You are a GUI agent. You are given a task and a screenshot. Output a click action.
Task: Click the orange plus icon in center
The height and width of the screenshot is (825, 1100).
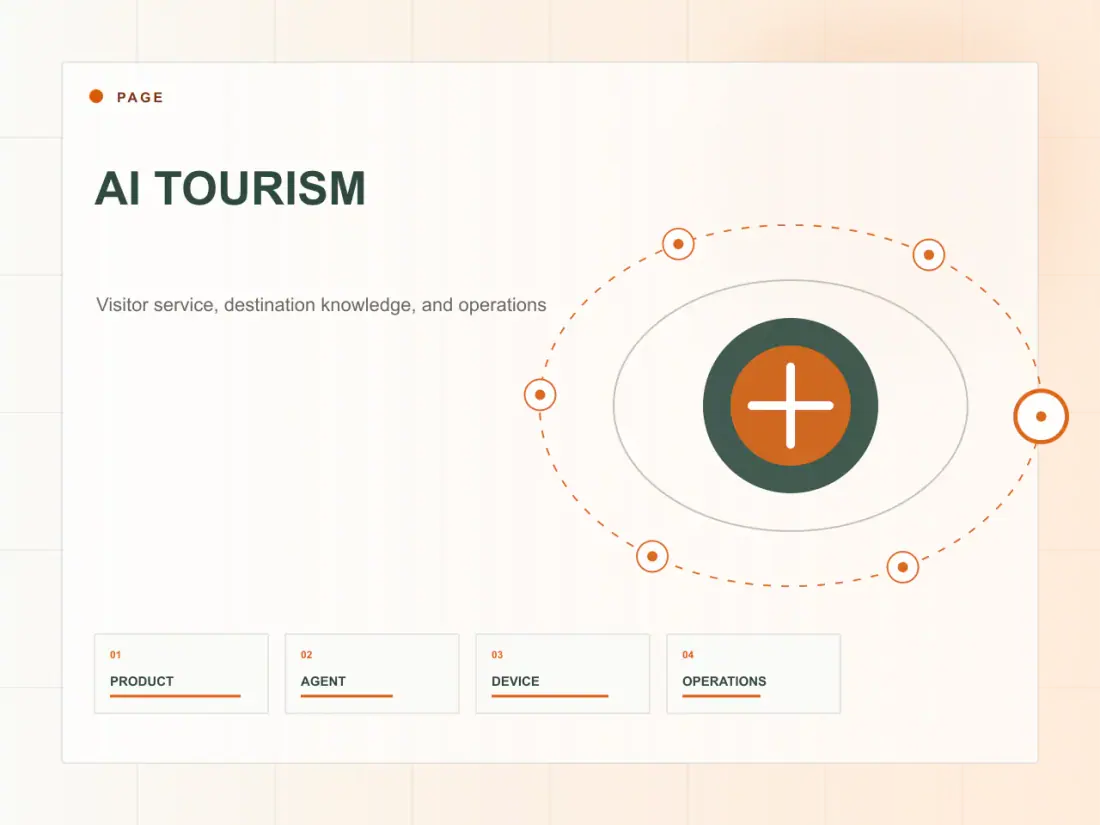[x=791, y=405]
